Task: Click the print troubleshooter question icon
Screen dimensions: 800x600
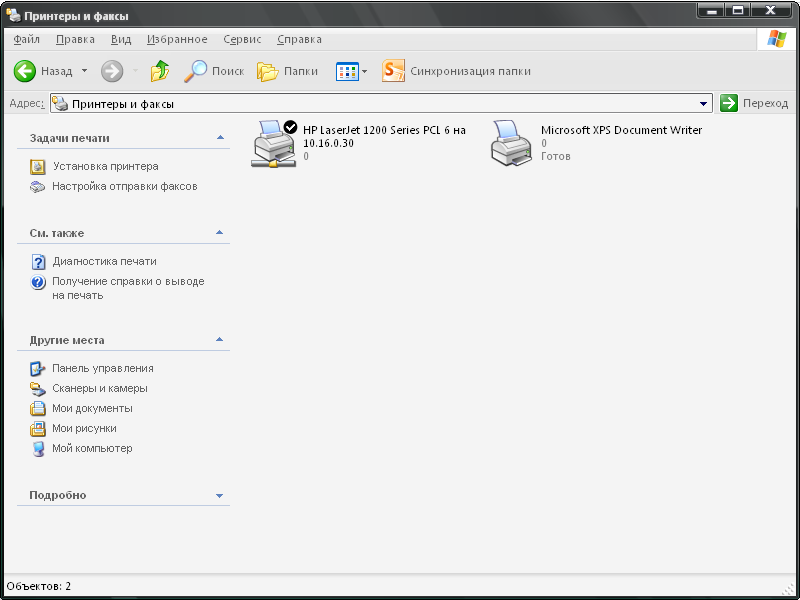Action: [38, 262]
